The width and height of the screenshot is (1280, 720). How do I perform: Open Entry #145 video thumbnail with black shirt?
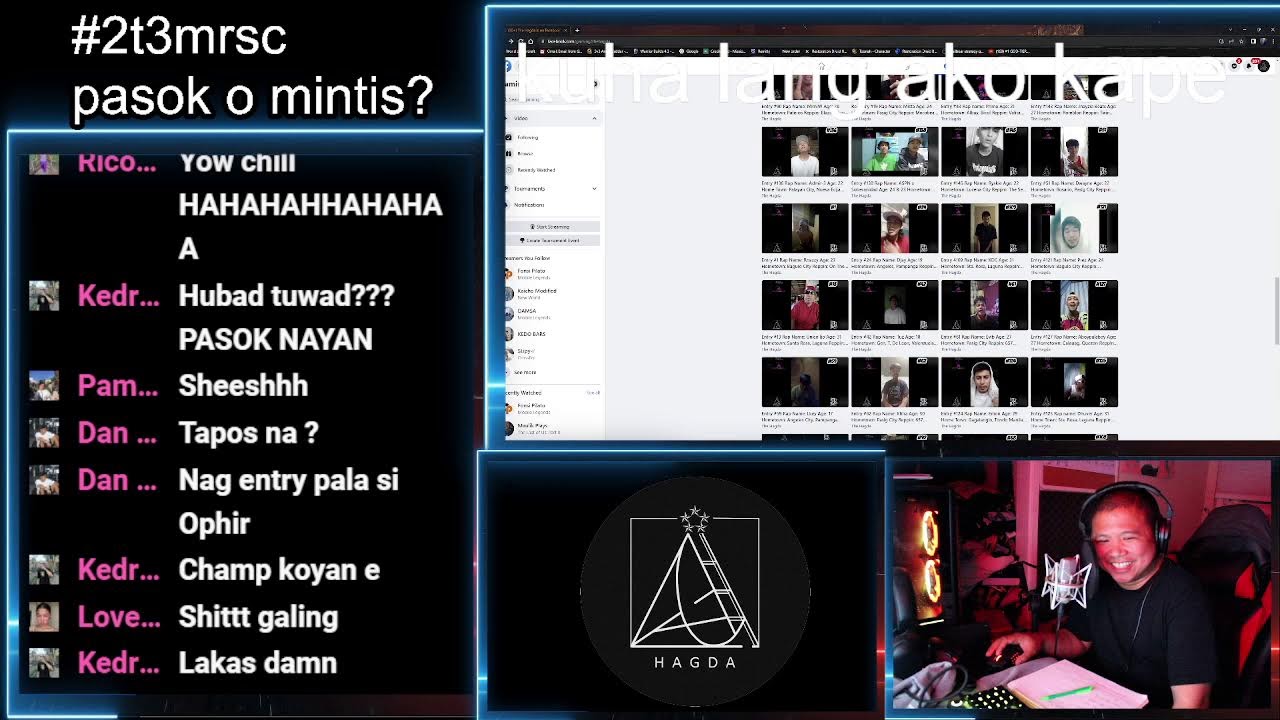point(984,152)
